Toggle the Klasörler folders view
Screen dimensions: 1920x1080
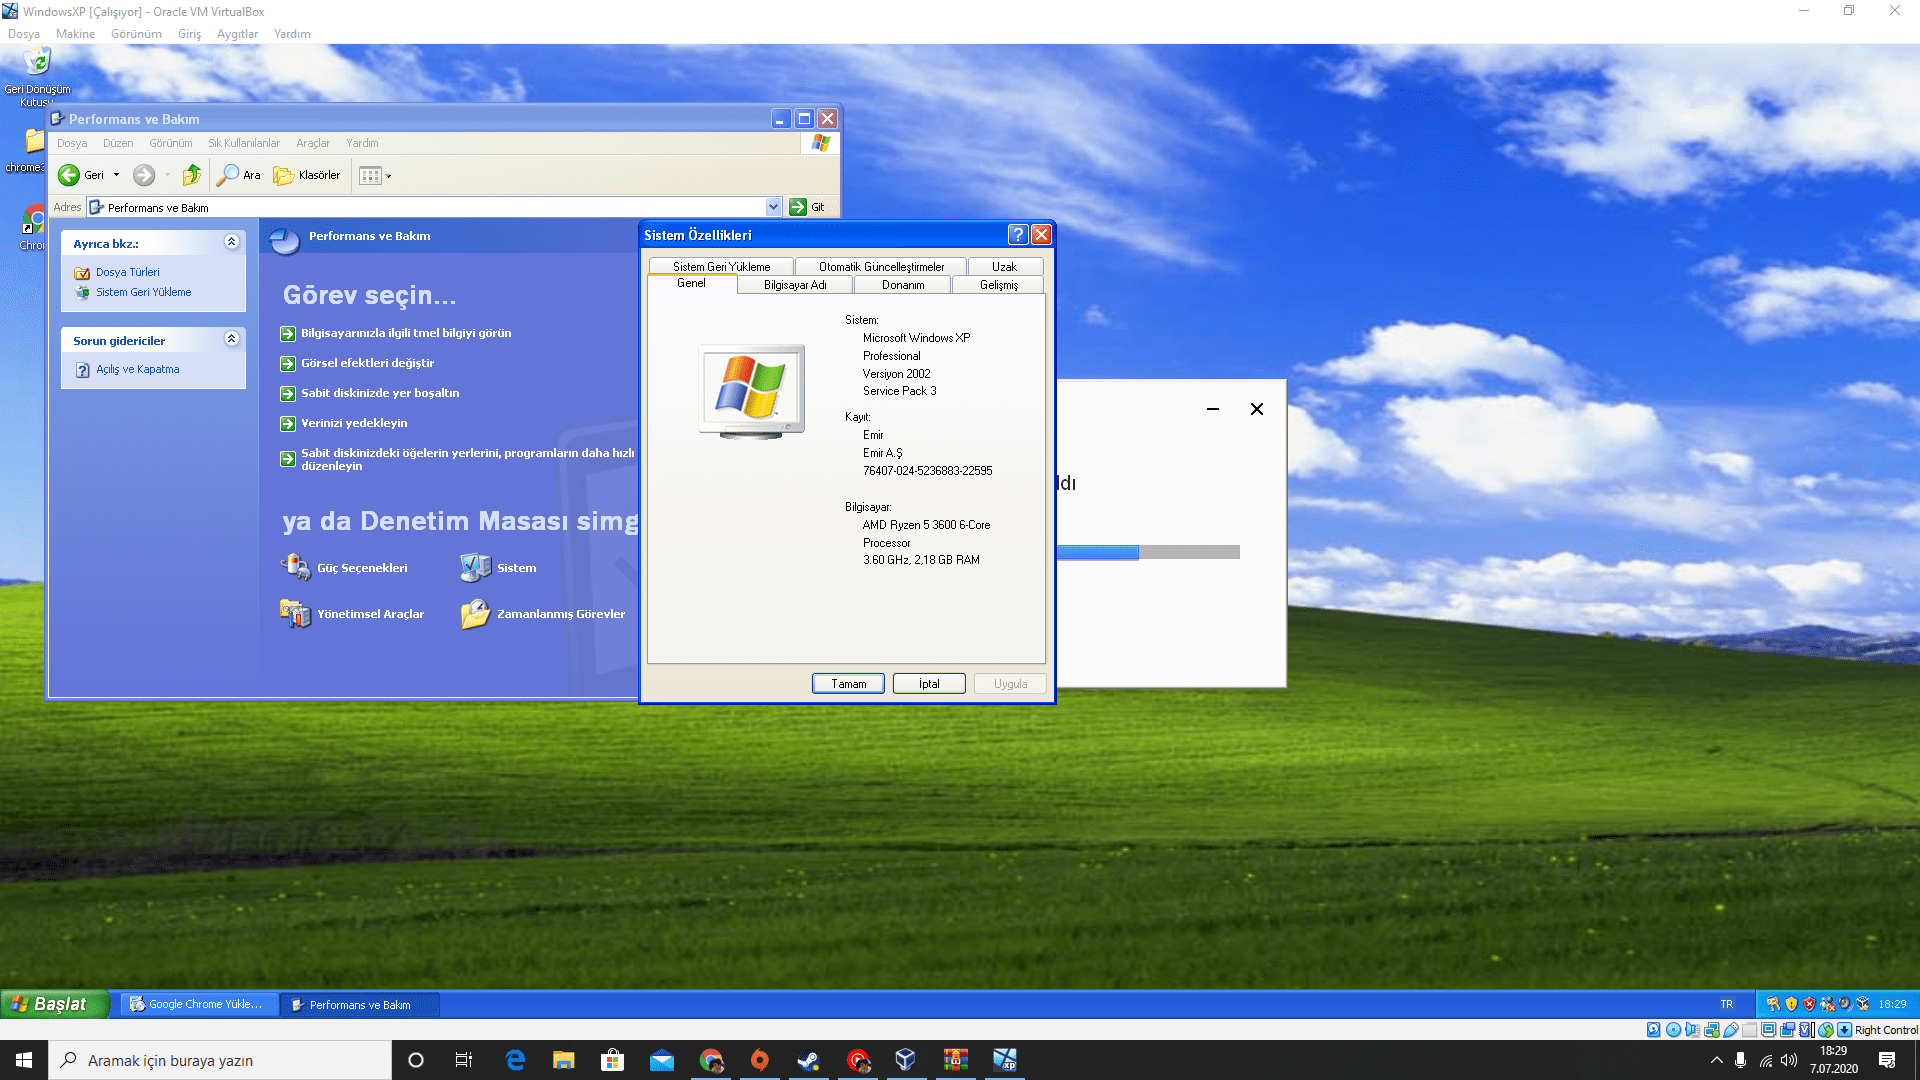[x=307, y=175]
